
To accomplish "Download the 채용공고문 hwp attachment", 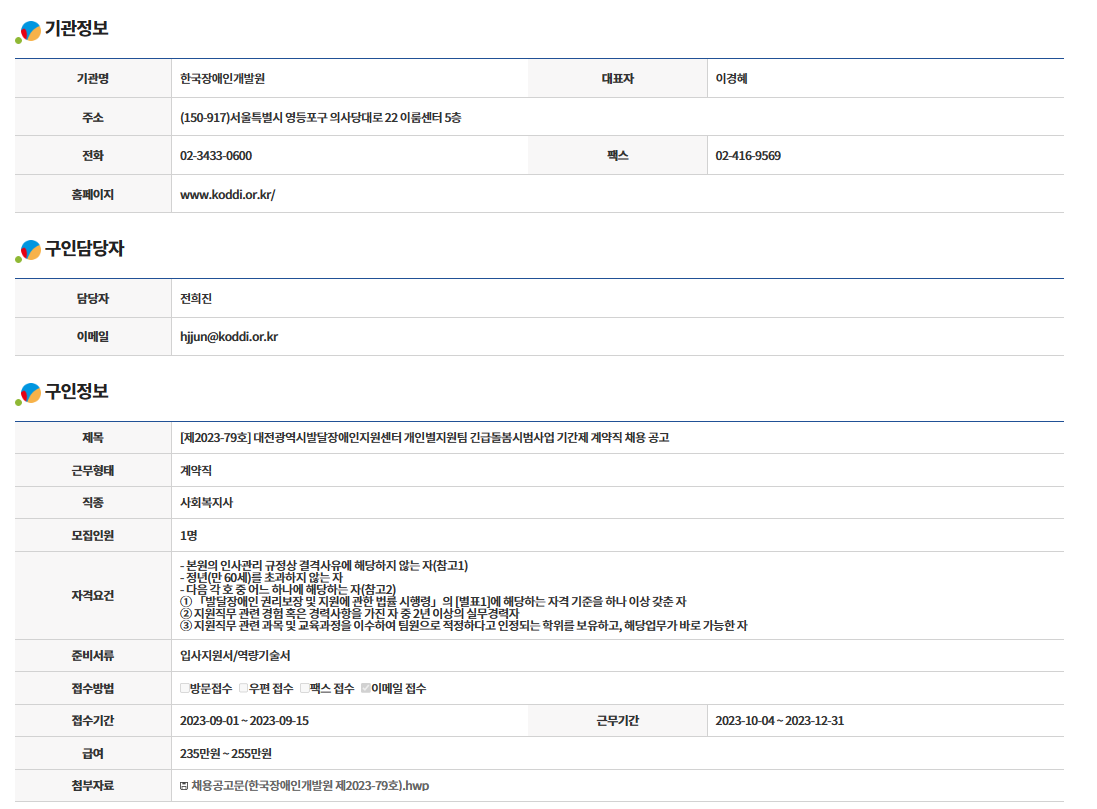I will 309,786.
